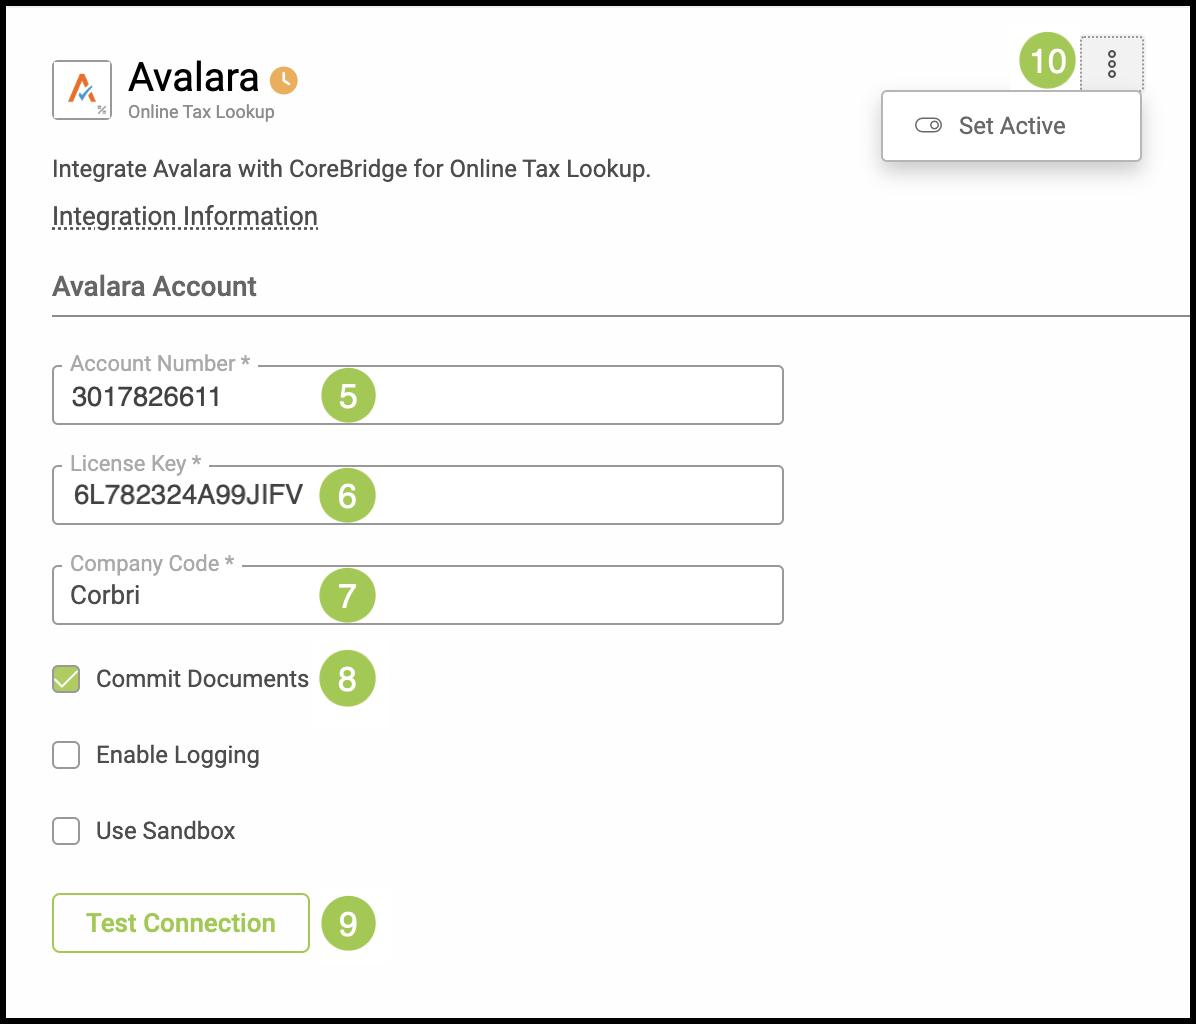Enable the Enable Logging checkbox

[x=66, y=755]
